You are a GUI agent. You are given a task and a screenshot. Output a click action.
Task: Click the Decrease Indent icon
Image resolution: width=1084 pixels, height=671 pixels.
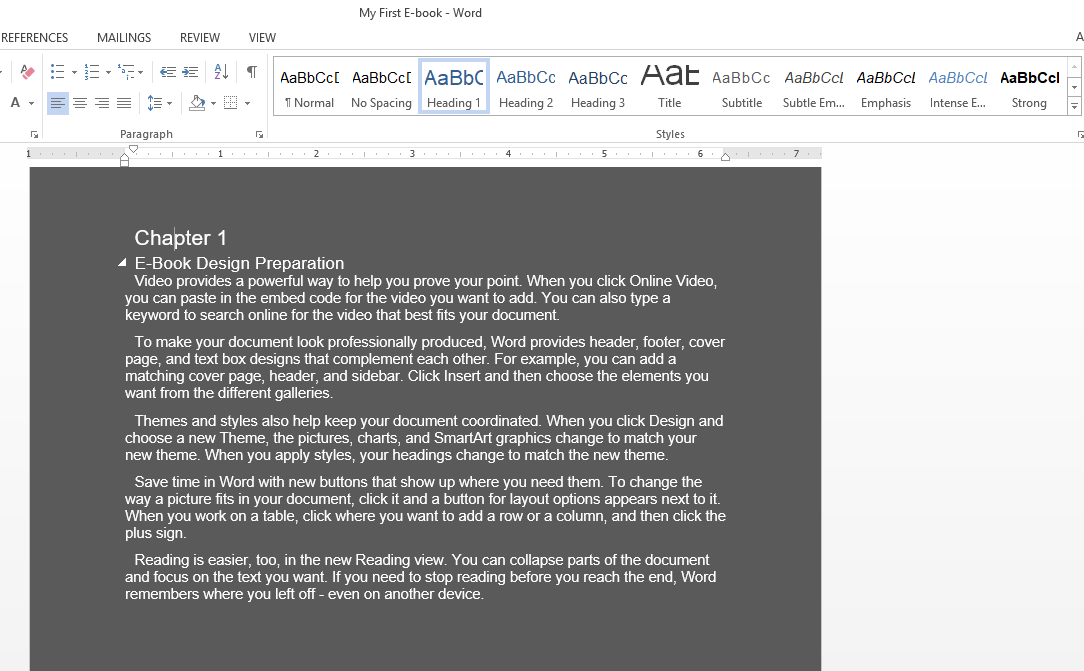coord(167,72)
